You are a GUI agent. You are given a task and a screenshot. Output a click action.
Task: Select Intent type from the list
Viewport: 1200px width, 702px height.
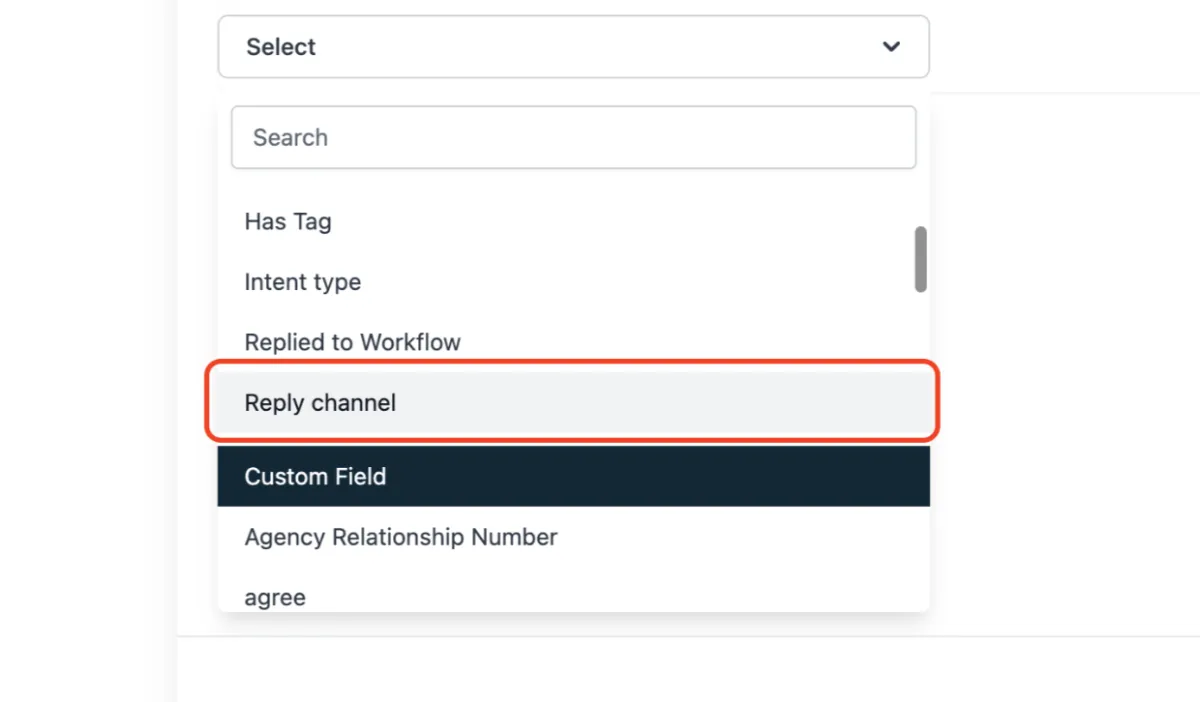[303, 282]
